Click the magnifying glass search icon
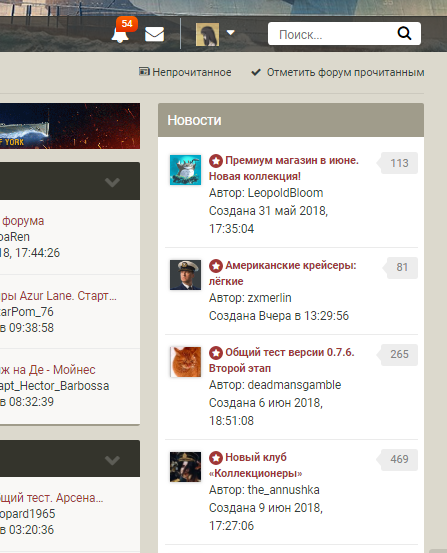The image size is (447, 553). [x=404, y=34]
